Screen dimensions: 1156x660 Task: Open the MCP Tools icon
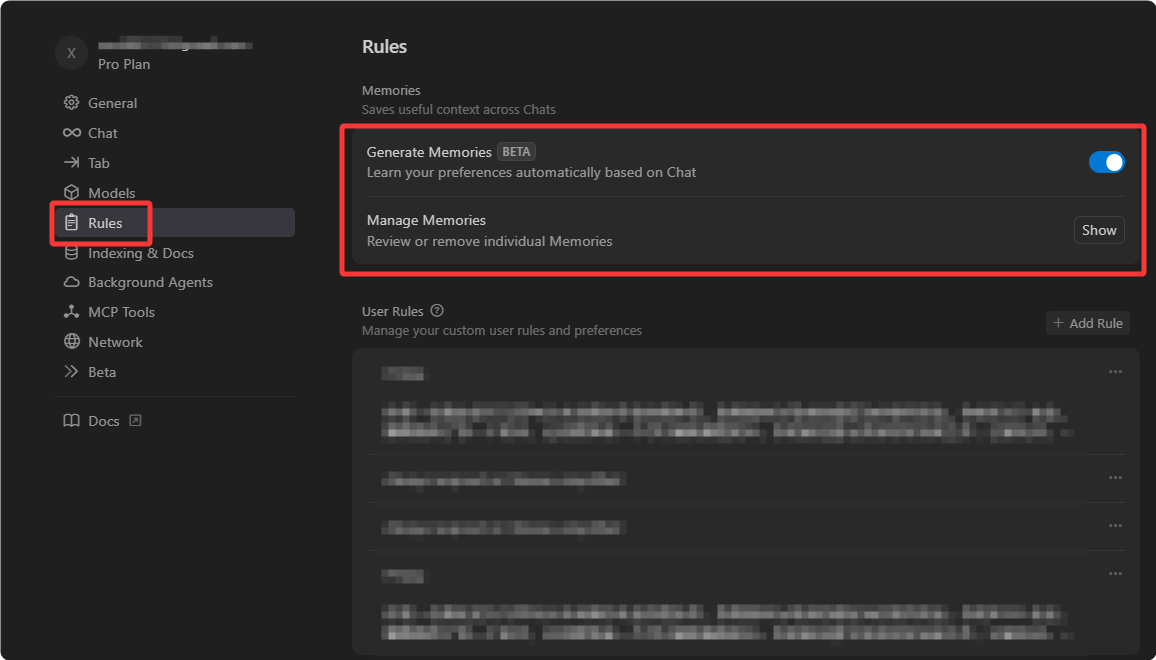click(72, 312)
